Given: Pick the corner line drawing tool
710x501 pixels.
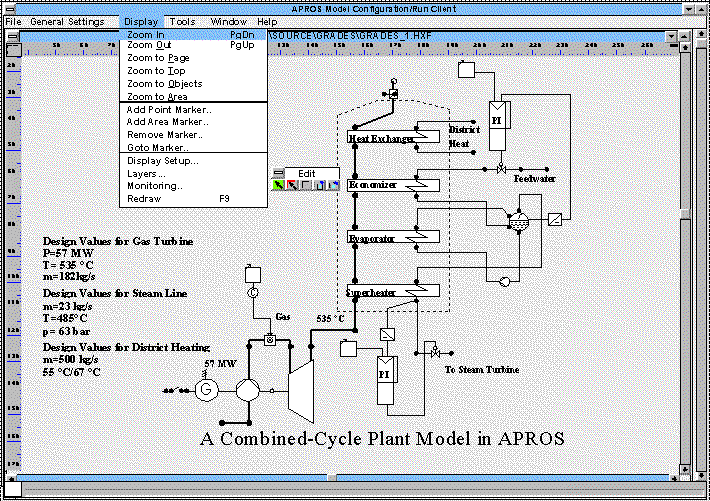Looking at the screenshot, I should [306, 185].
